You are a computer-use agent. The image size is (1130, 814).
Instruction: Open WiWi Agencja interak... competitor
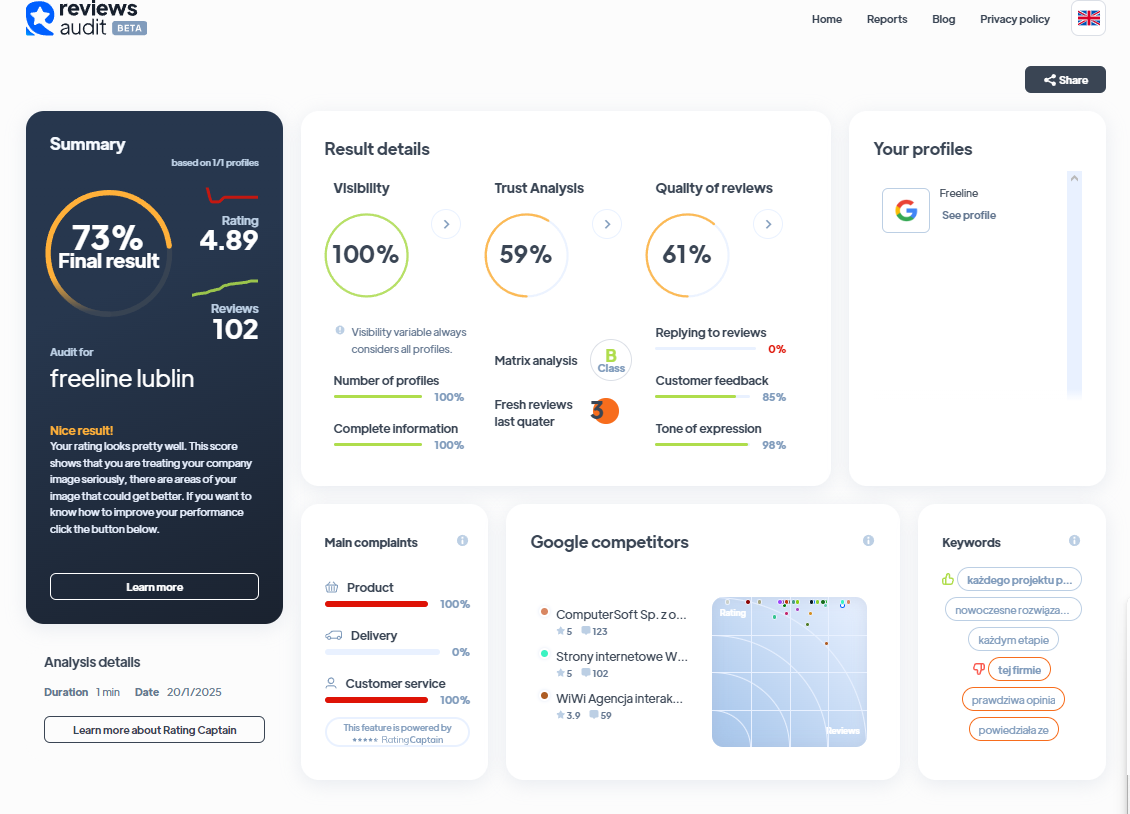[x=619, y=698]
